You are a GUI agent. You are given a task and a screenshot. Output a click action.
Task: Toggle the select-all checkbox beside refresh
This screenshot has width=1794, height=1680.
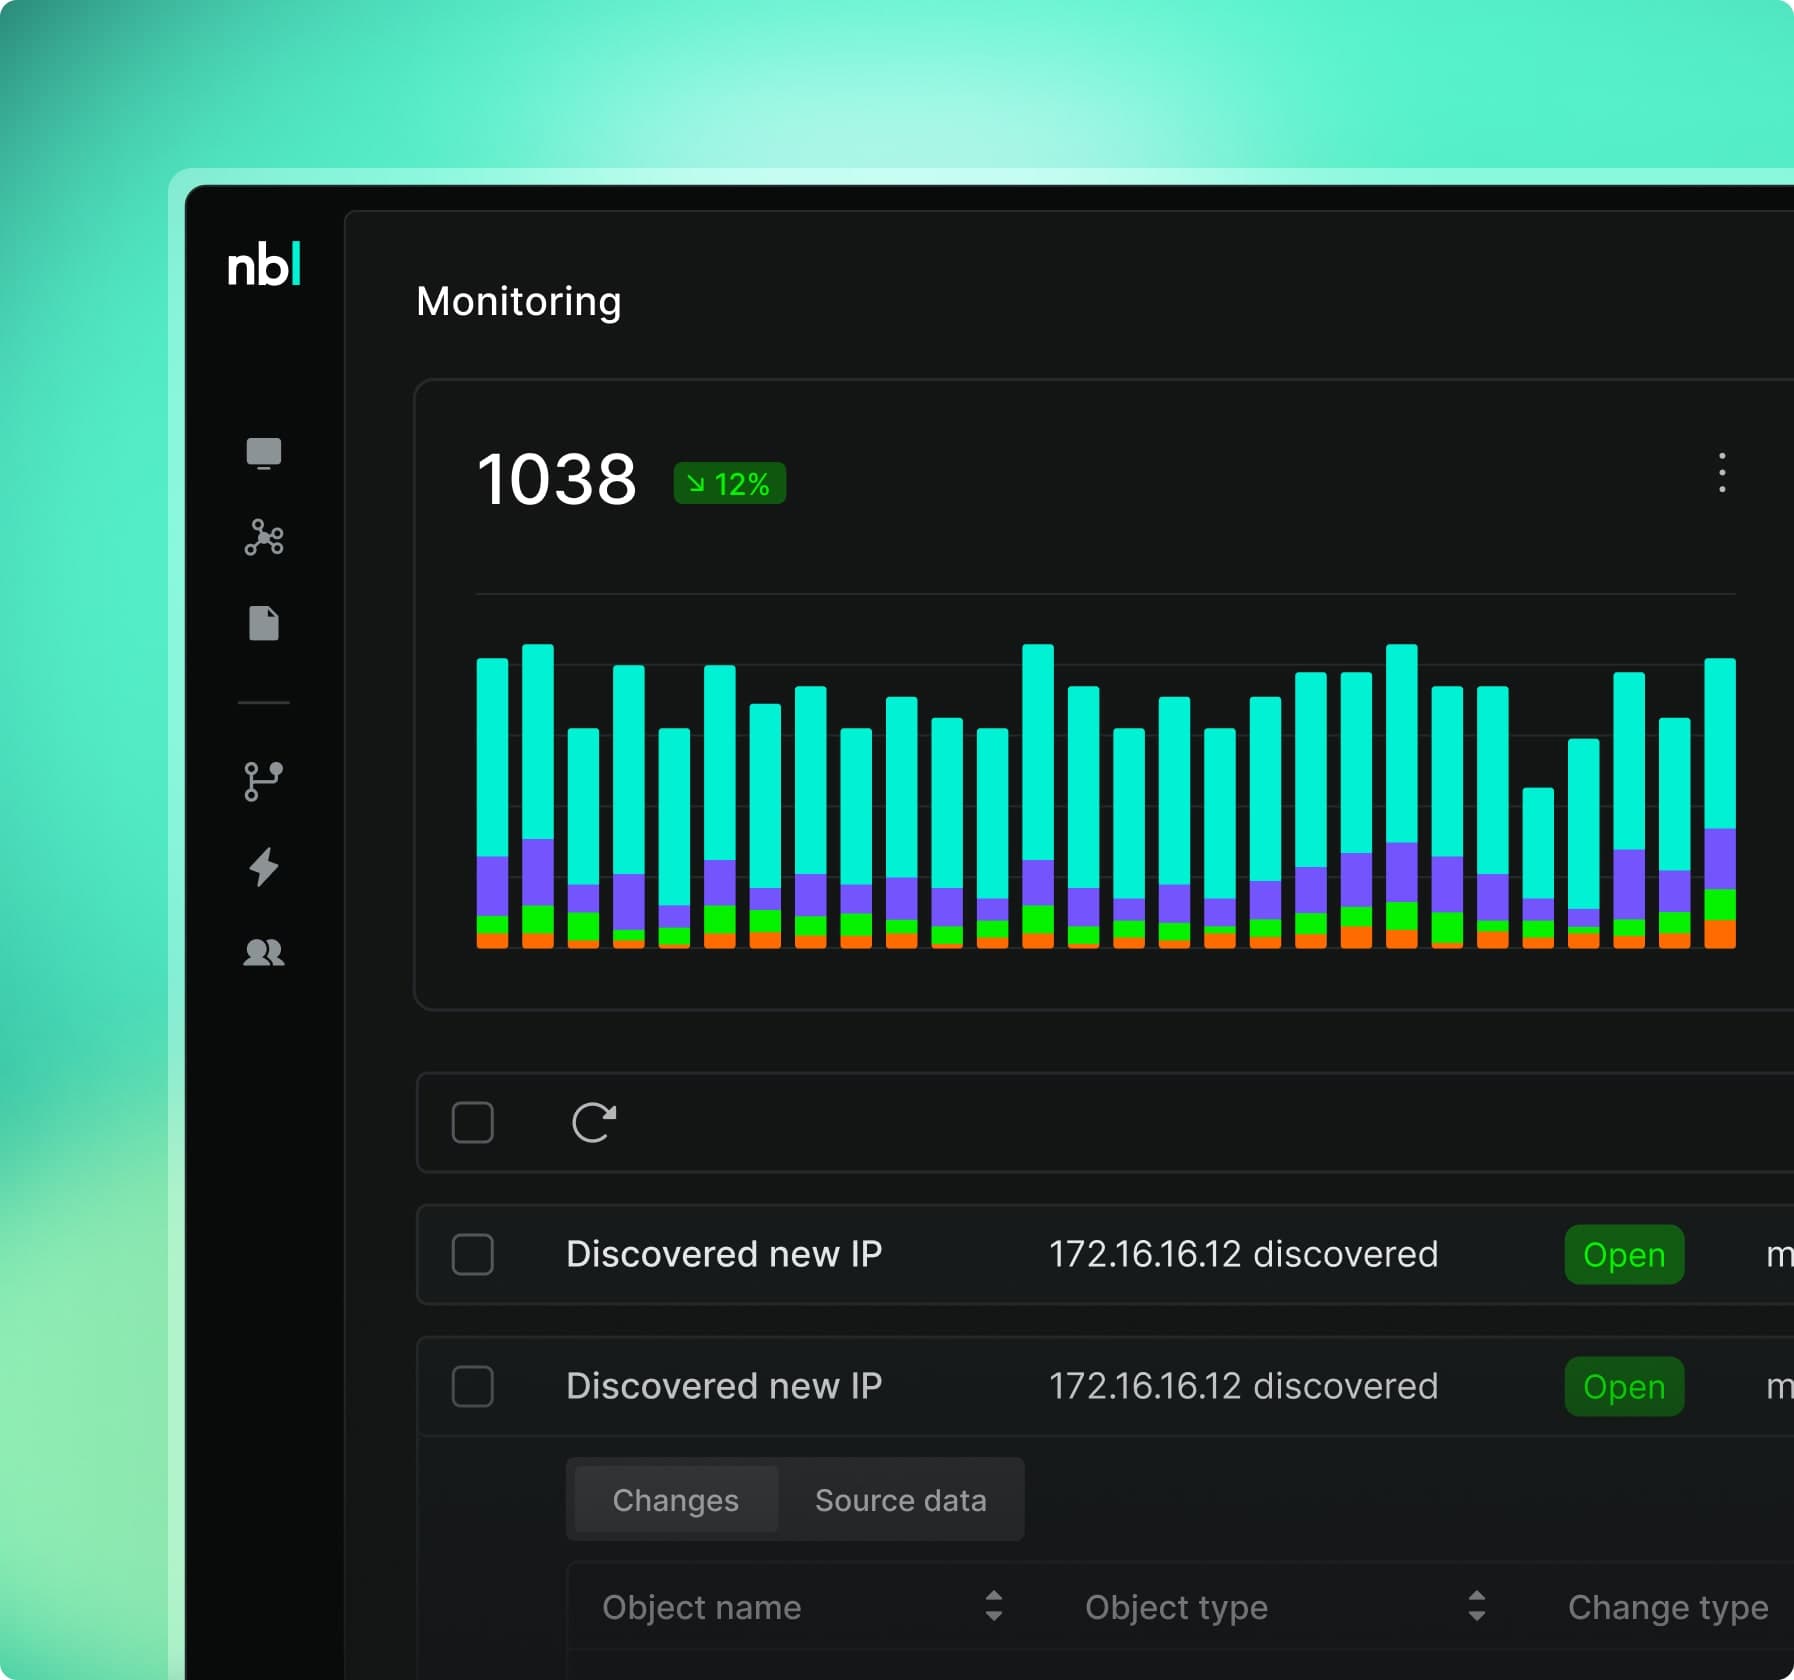tap(473, 1122)
